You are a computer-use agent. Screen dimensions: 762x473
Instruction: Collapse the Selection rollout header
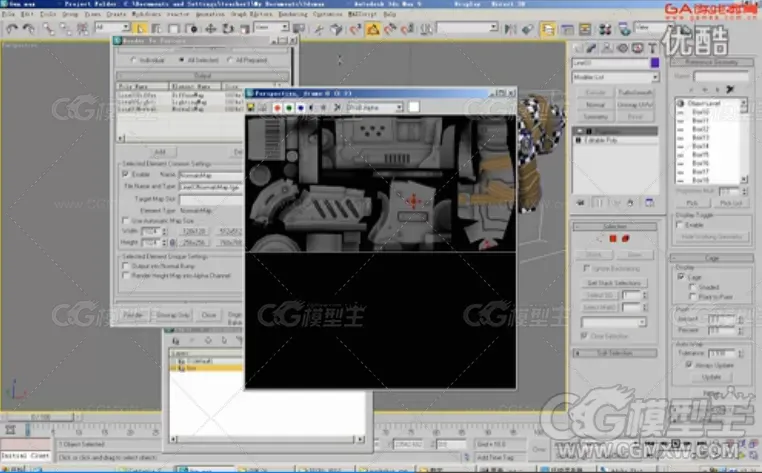[x=615, y=227]
